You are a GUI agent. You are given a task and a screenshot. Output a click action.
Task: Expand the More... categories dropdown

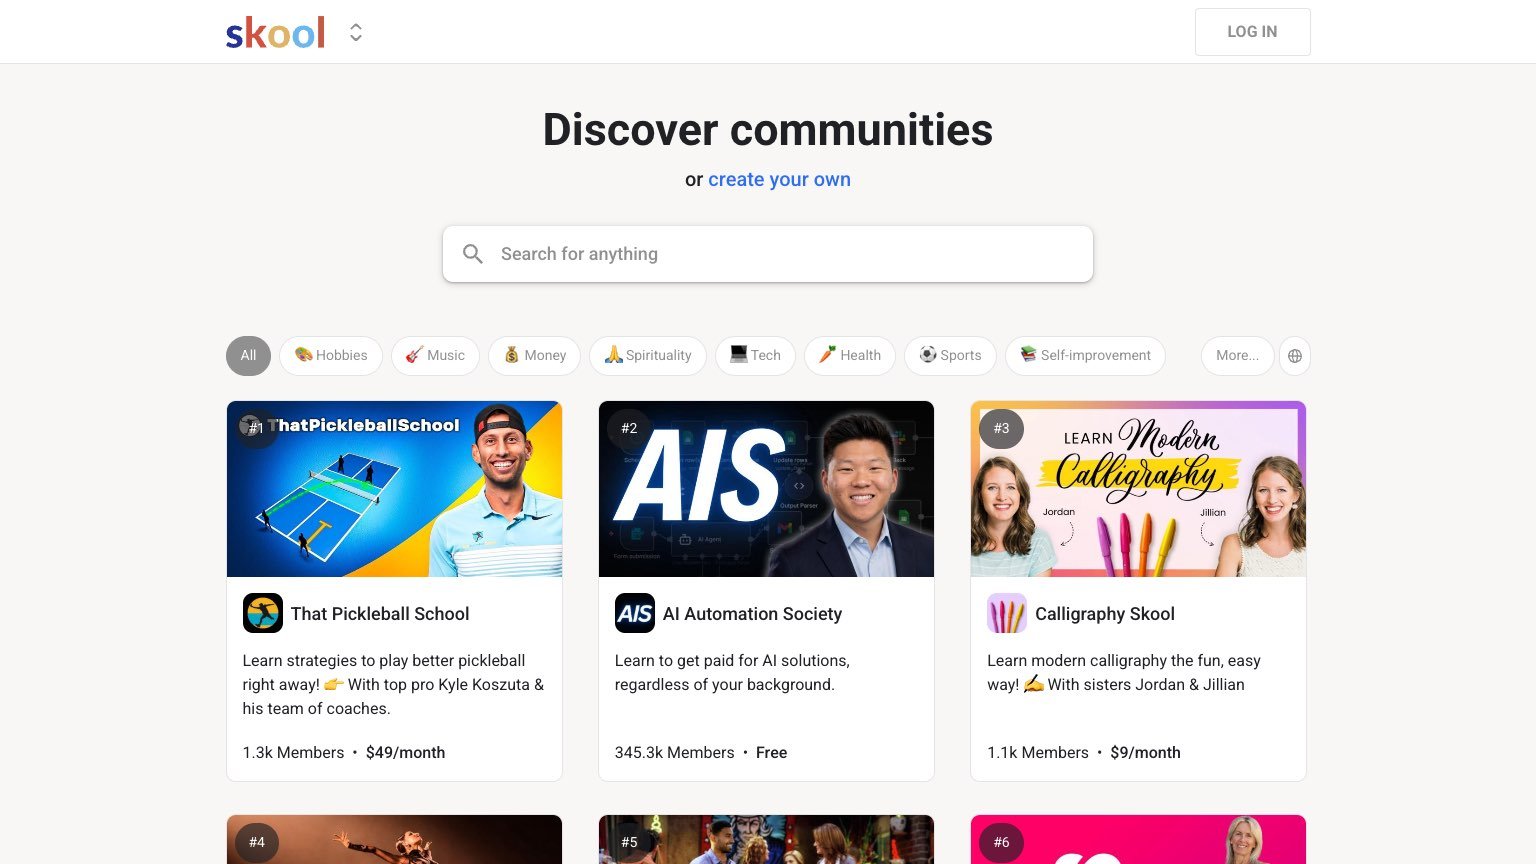point(1237,356)
